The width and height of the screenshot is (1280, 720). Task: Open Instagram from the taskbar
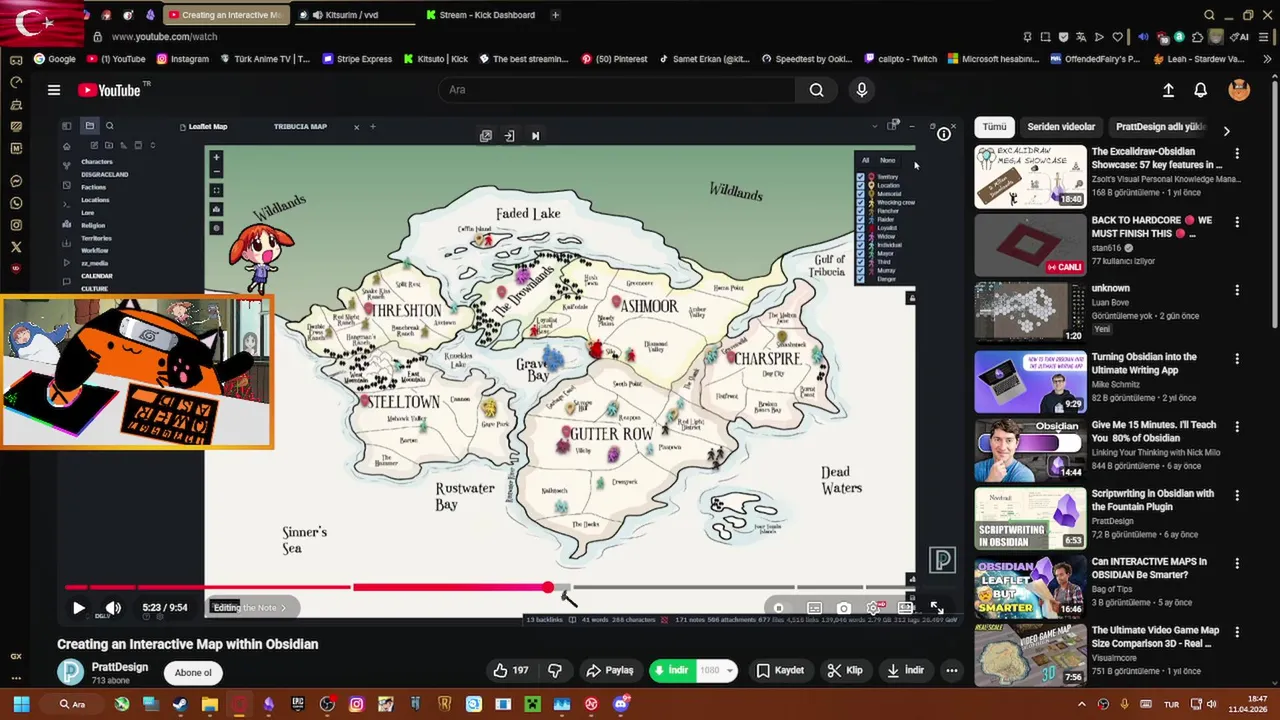(x=356, y=704)
